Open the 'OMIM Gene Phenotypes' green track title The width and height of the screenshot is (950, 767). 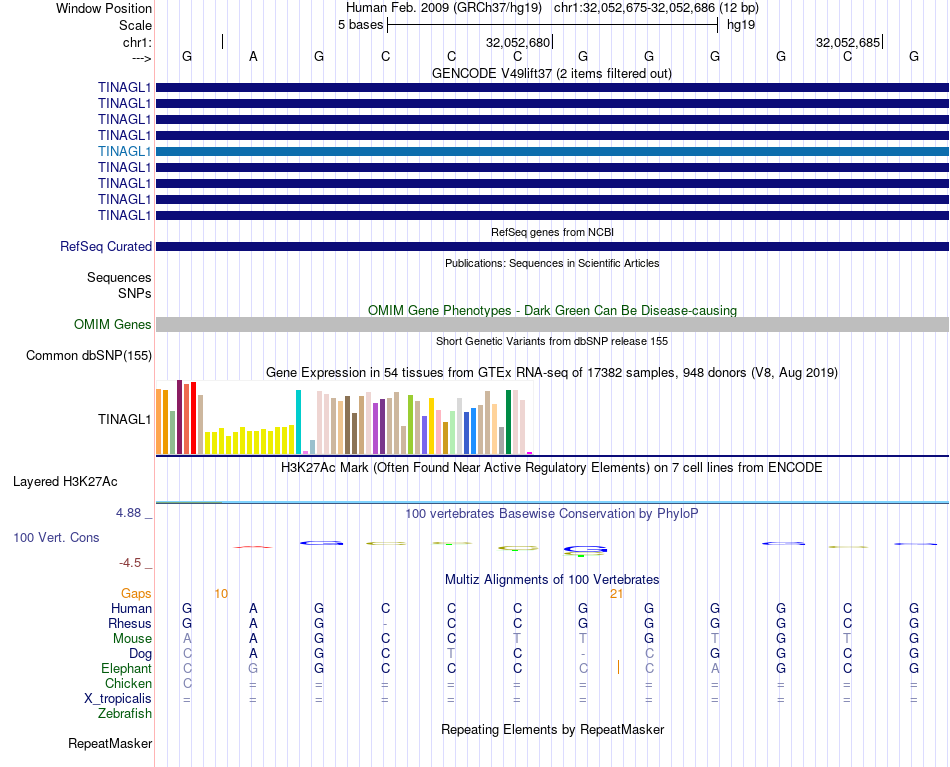[552, 310]
